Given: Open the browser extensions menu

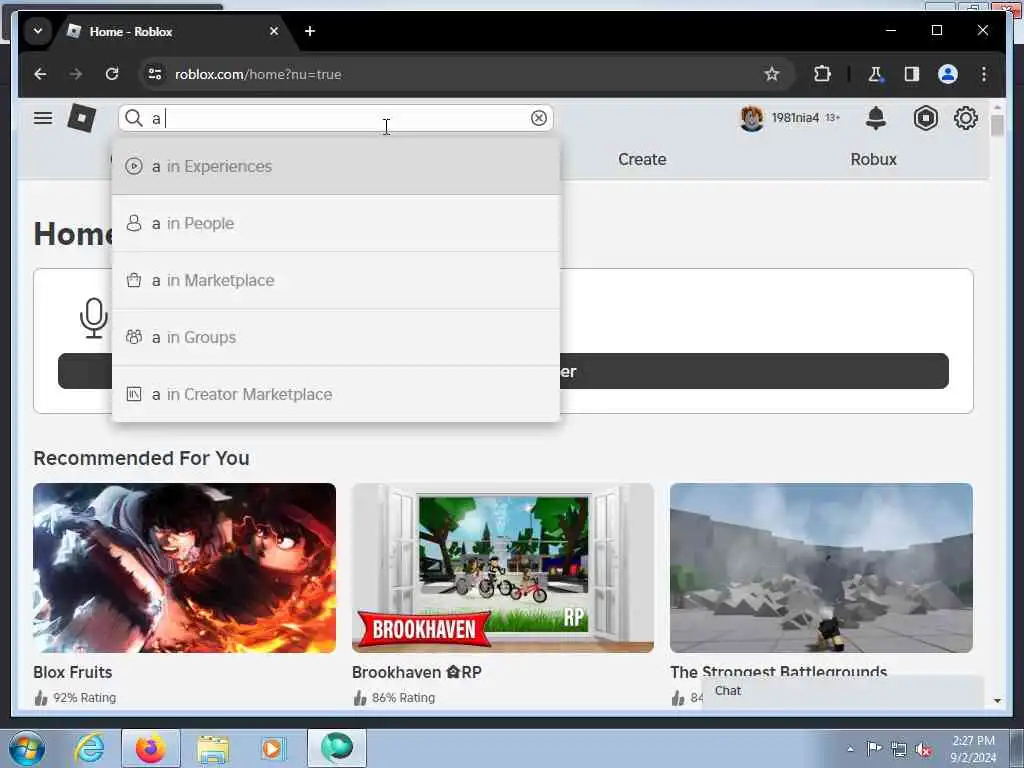Looking at the screenshot, I should (822, 74).
